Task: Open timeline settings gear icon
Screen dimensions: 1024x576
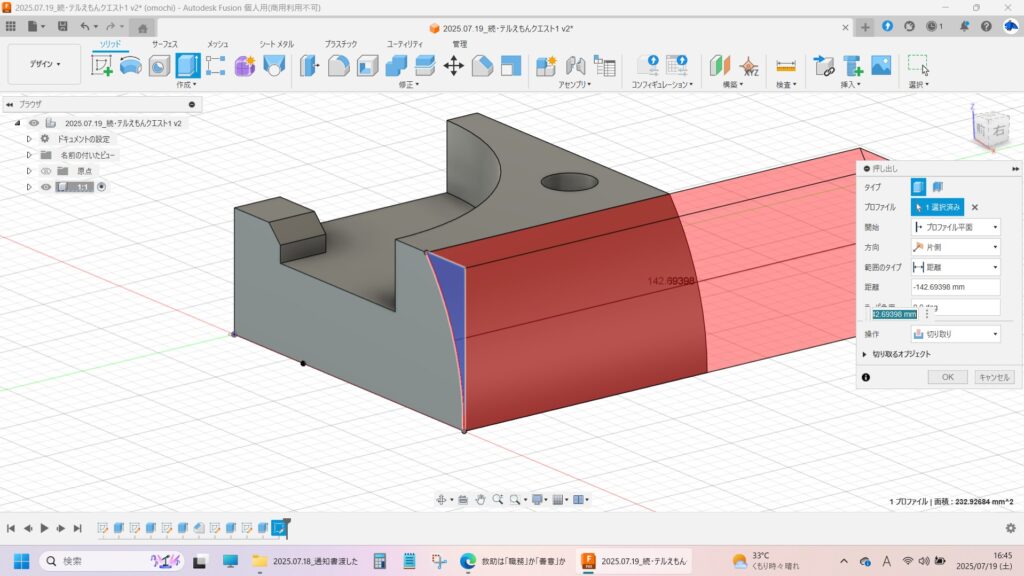Action: 1010,528
